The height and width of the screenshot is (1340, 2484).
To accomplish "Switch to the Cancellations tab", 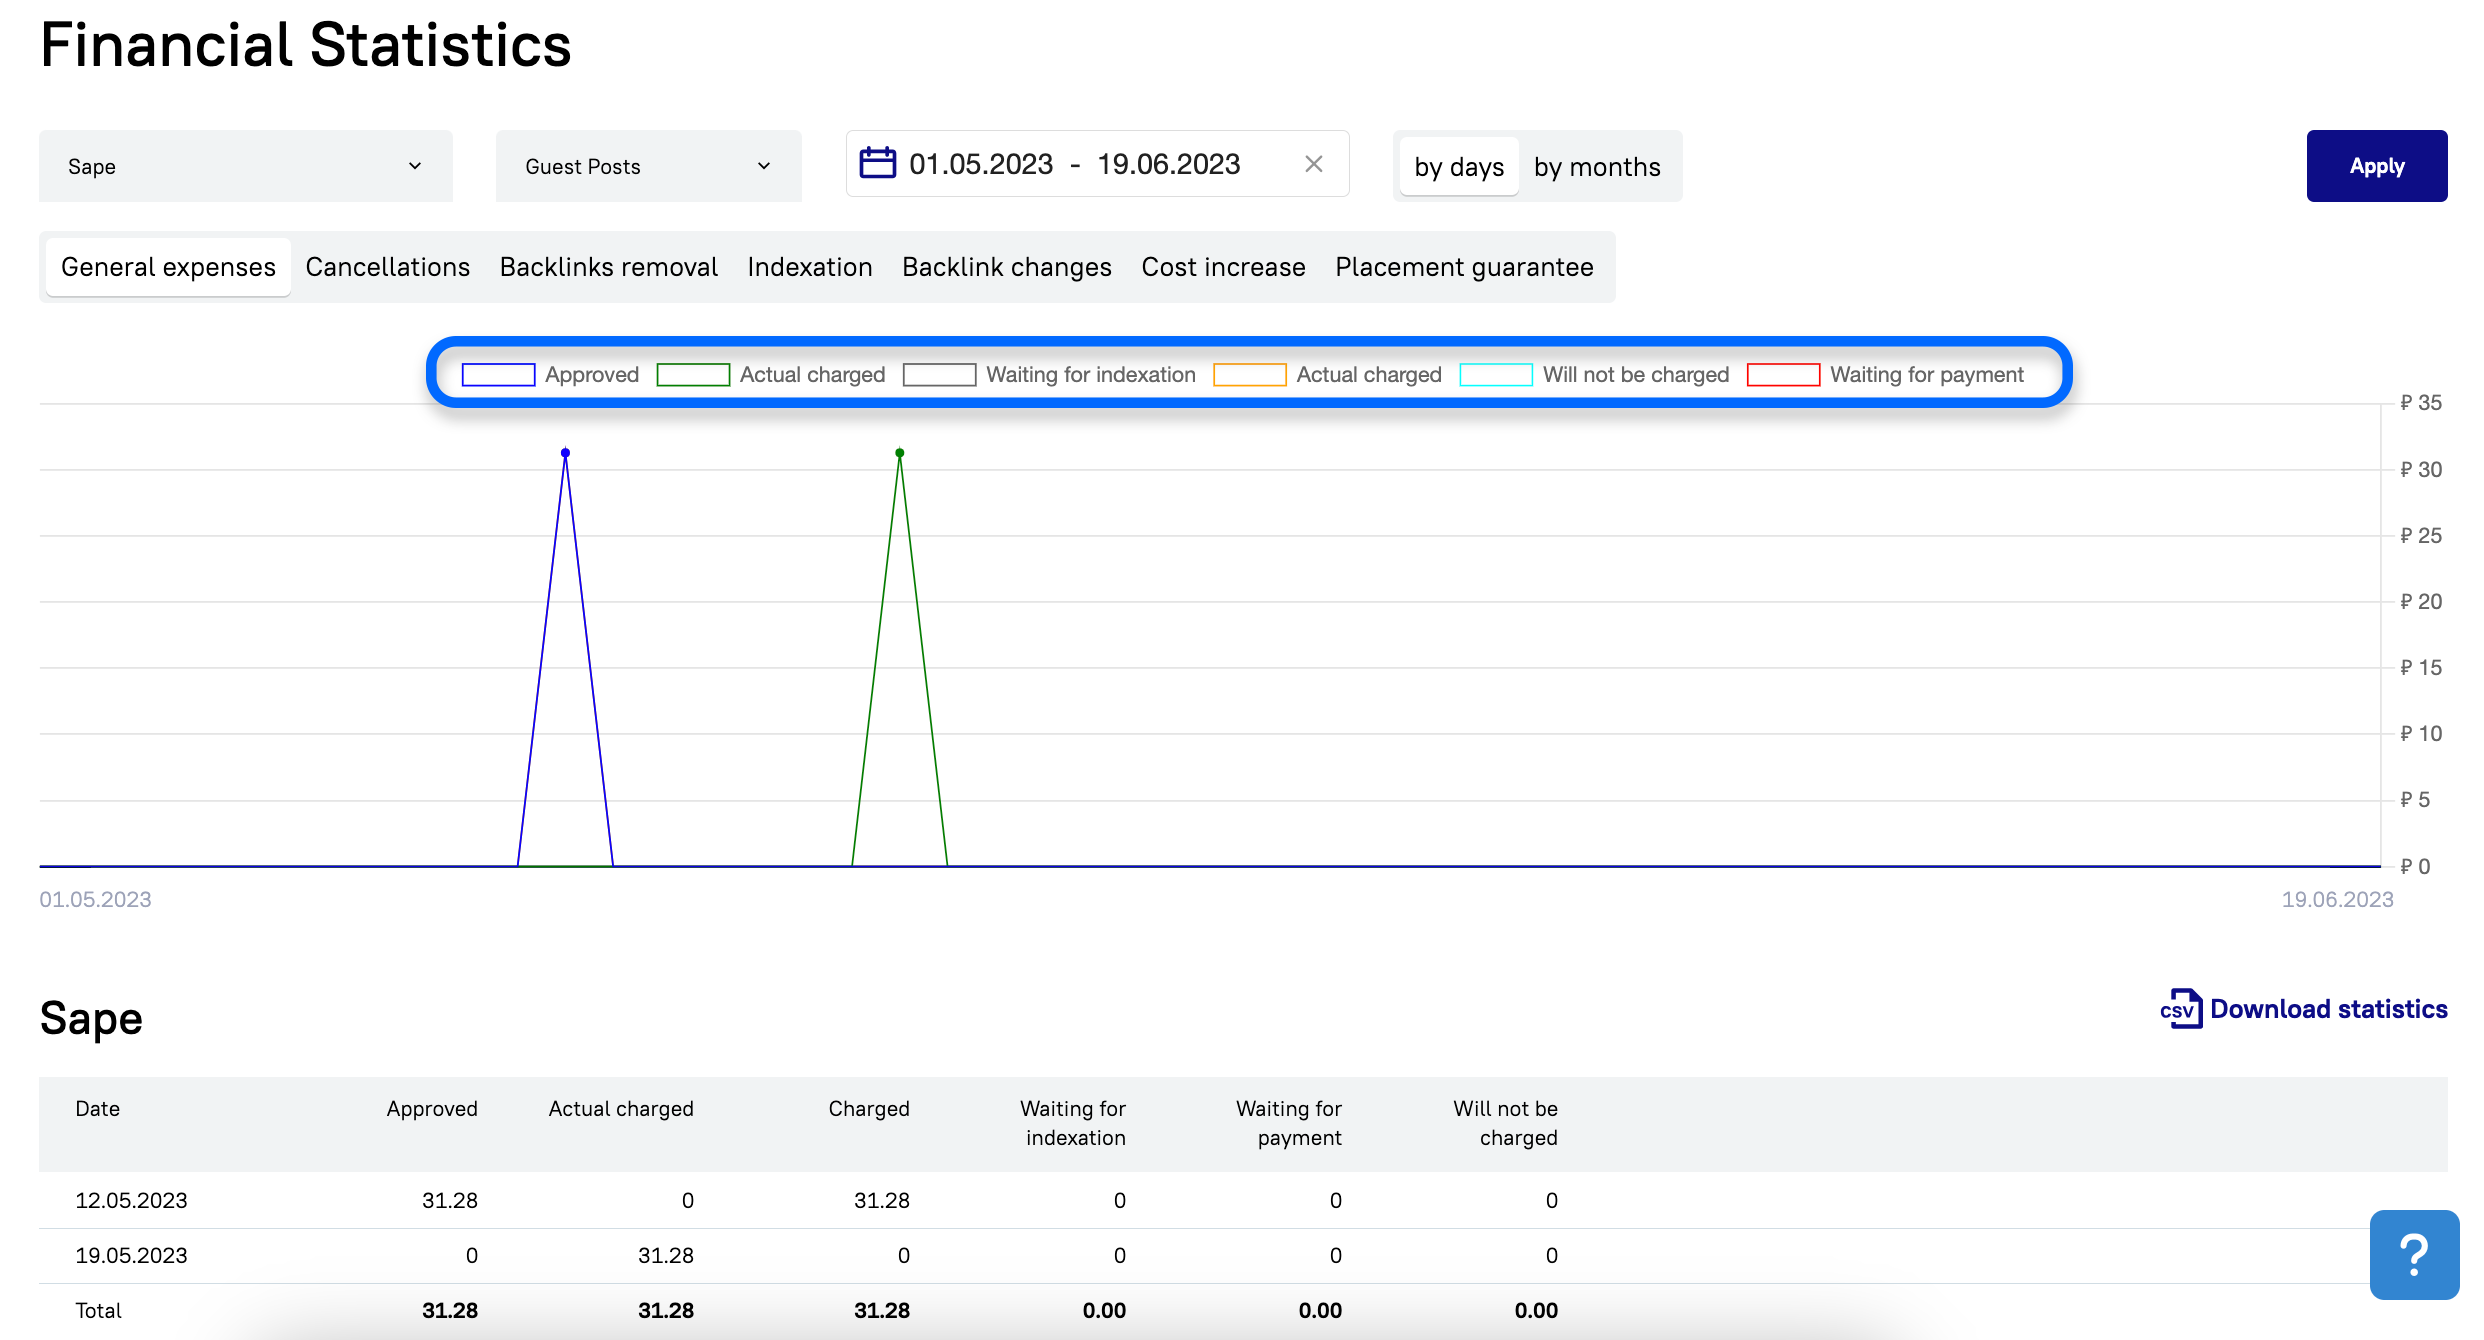I will [x=388, y=267].
